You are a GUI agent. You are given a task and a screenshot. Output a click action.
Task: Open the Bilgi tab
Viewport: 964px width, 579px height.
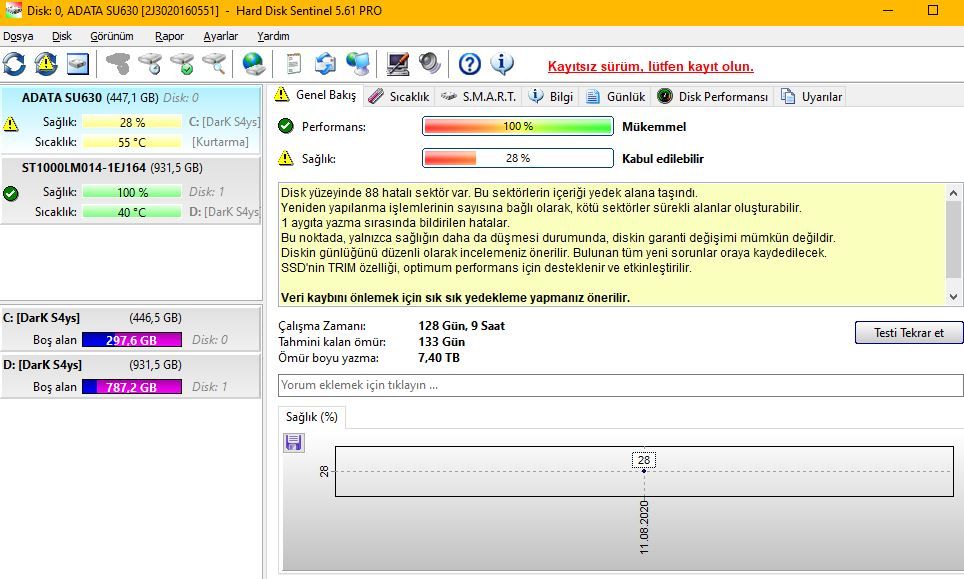(551, 96)
